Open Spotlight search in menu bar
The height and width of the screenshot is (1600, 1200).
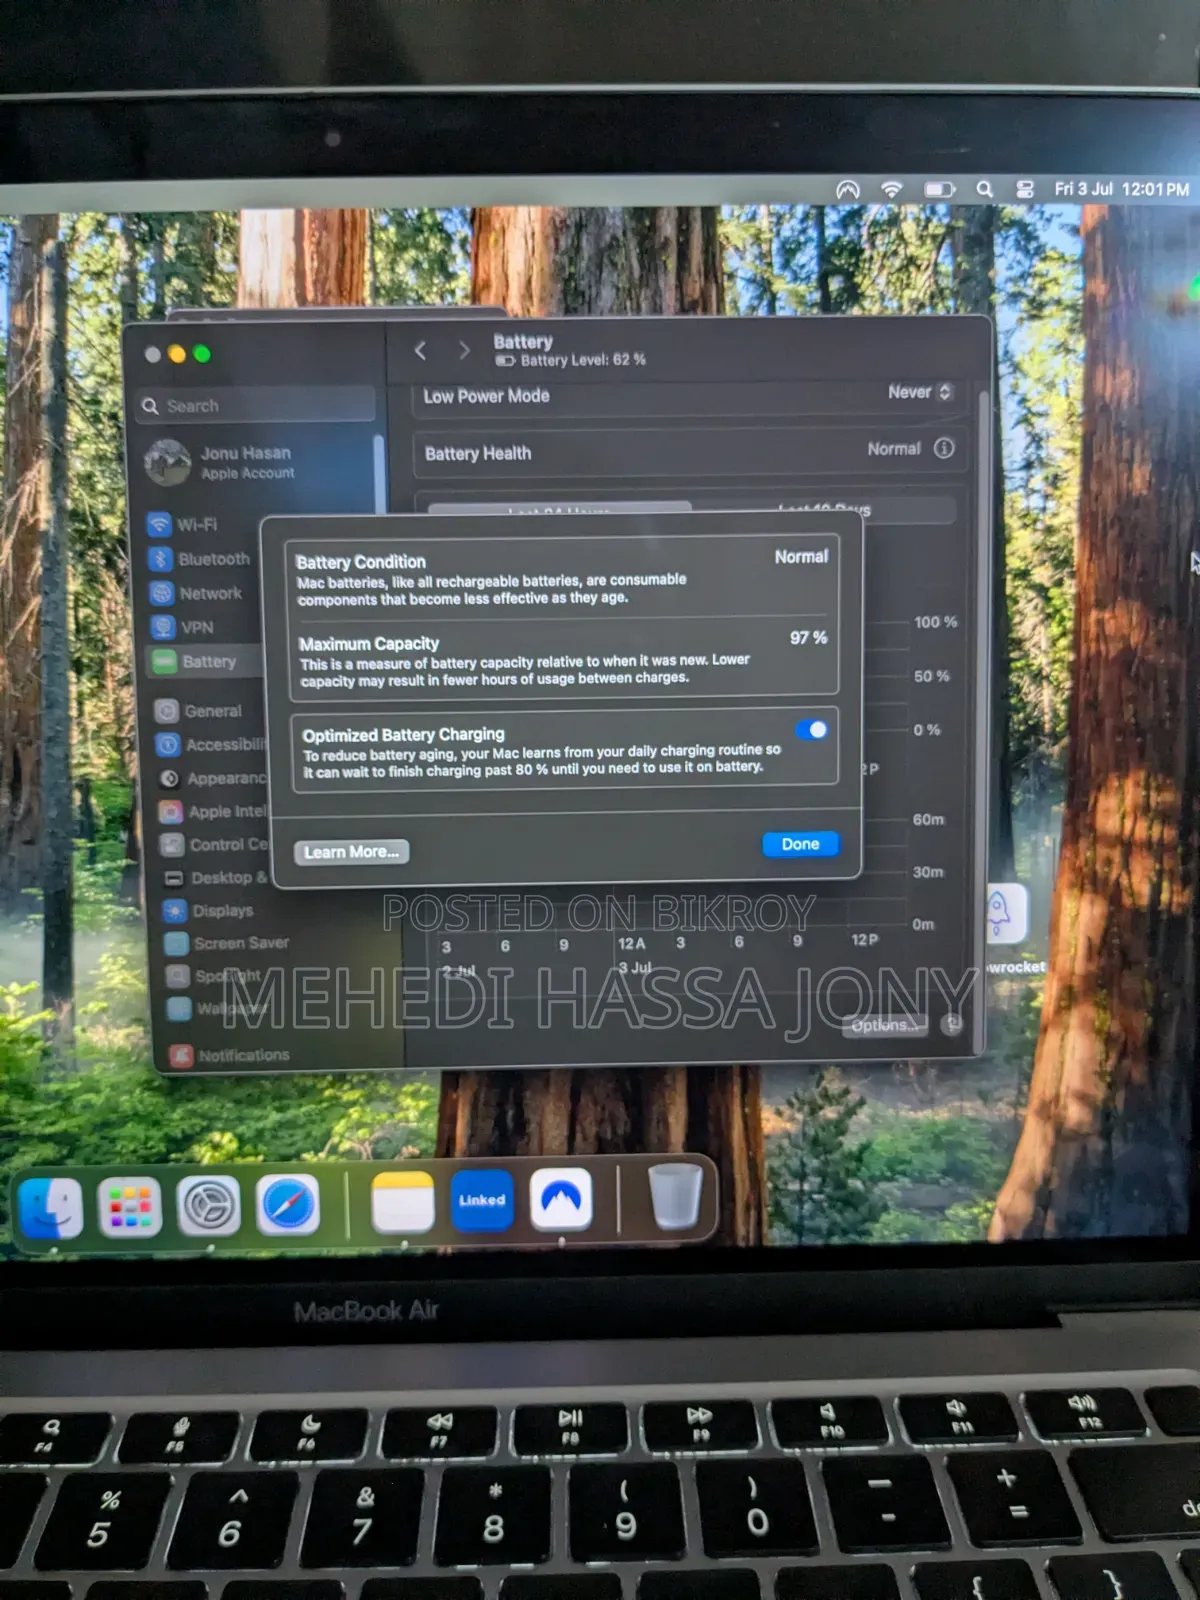click(985, 189)
